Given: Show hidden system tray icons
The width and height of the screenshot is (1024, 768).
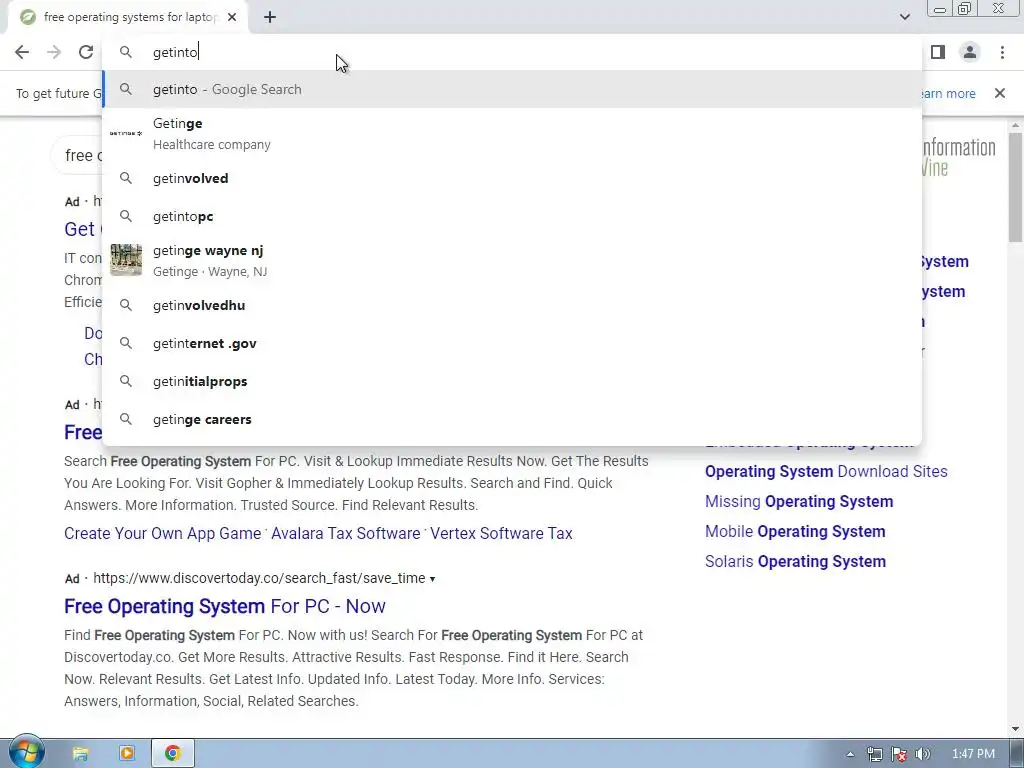Looking at the screenshot, I should 850,754.
